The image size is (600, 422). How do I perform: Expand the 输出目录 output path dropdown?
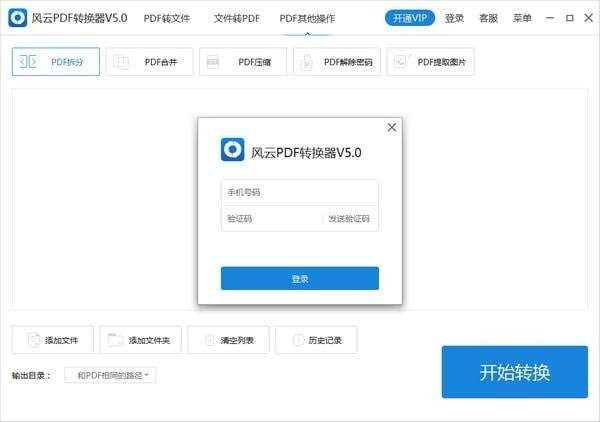(x=111, y=375)
